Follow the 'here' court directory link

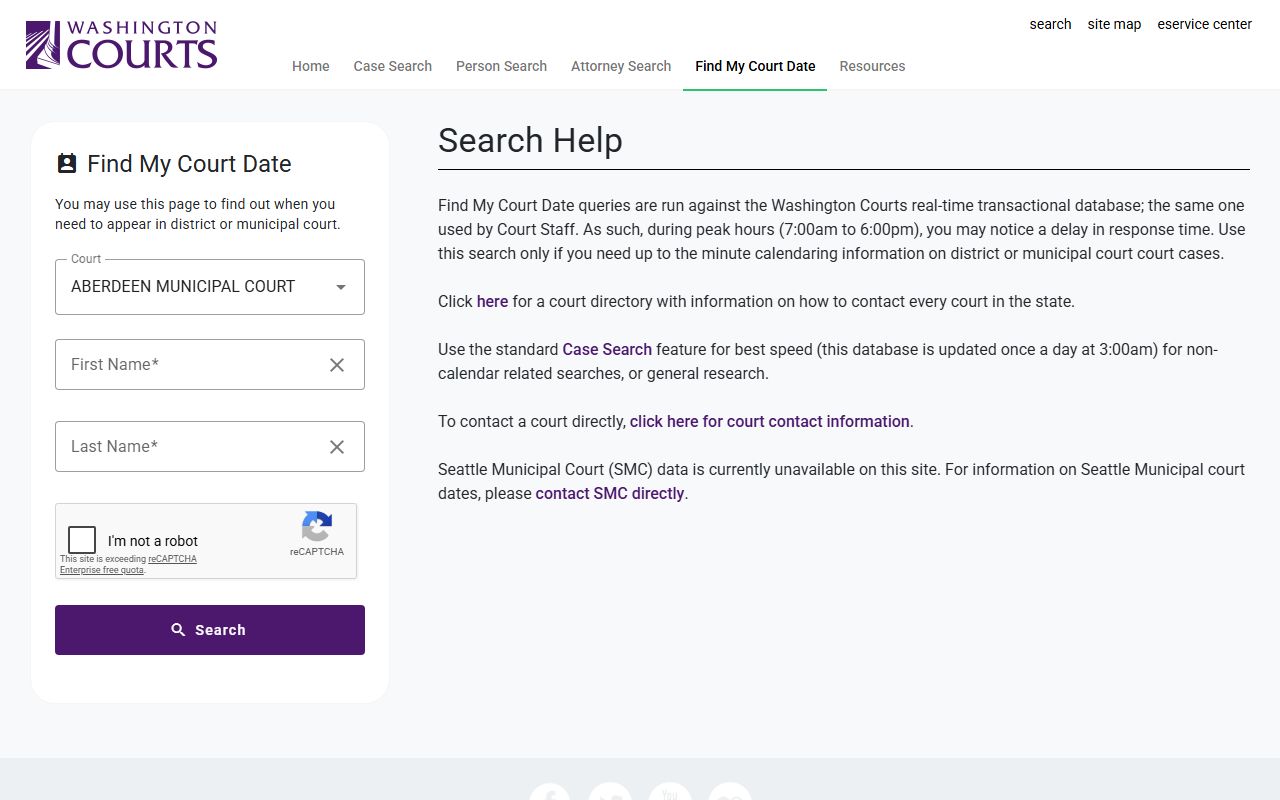tap(492, 301)
